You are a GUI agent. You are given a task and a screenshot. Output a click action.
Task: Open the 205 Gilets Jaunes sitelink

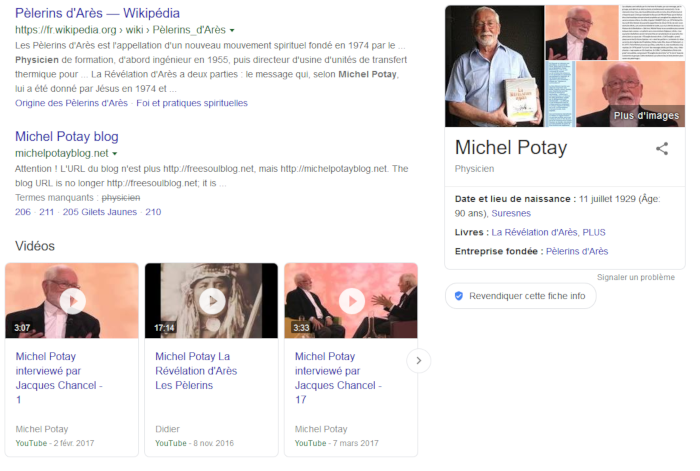point(100,212)
